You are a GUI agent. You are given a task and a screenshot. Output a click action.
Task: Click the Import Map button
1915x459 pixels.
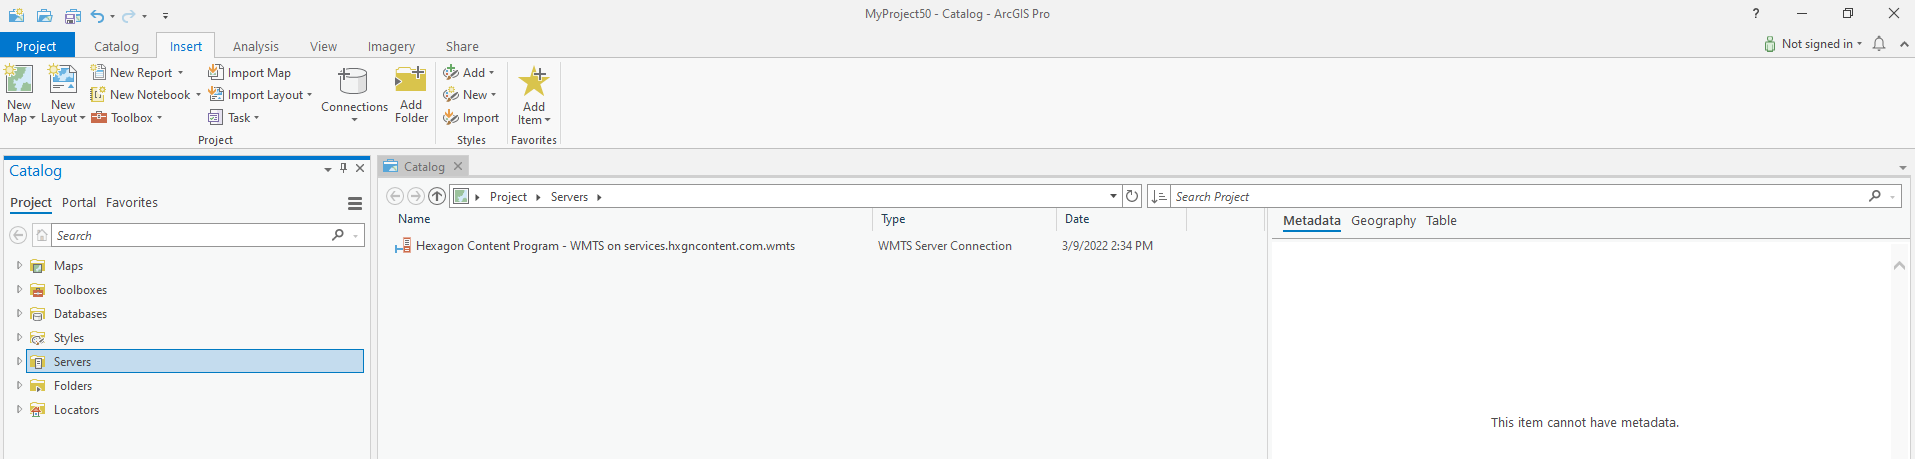pyautogui.click(x=250, y=73)
